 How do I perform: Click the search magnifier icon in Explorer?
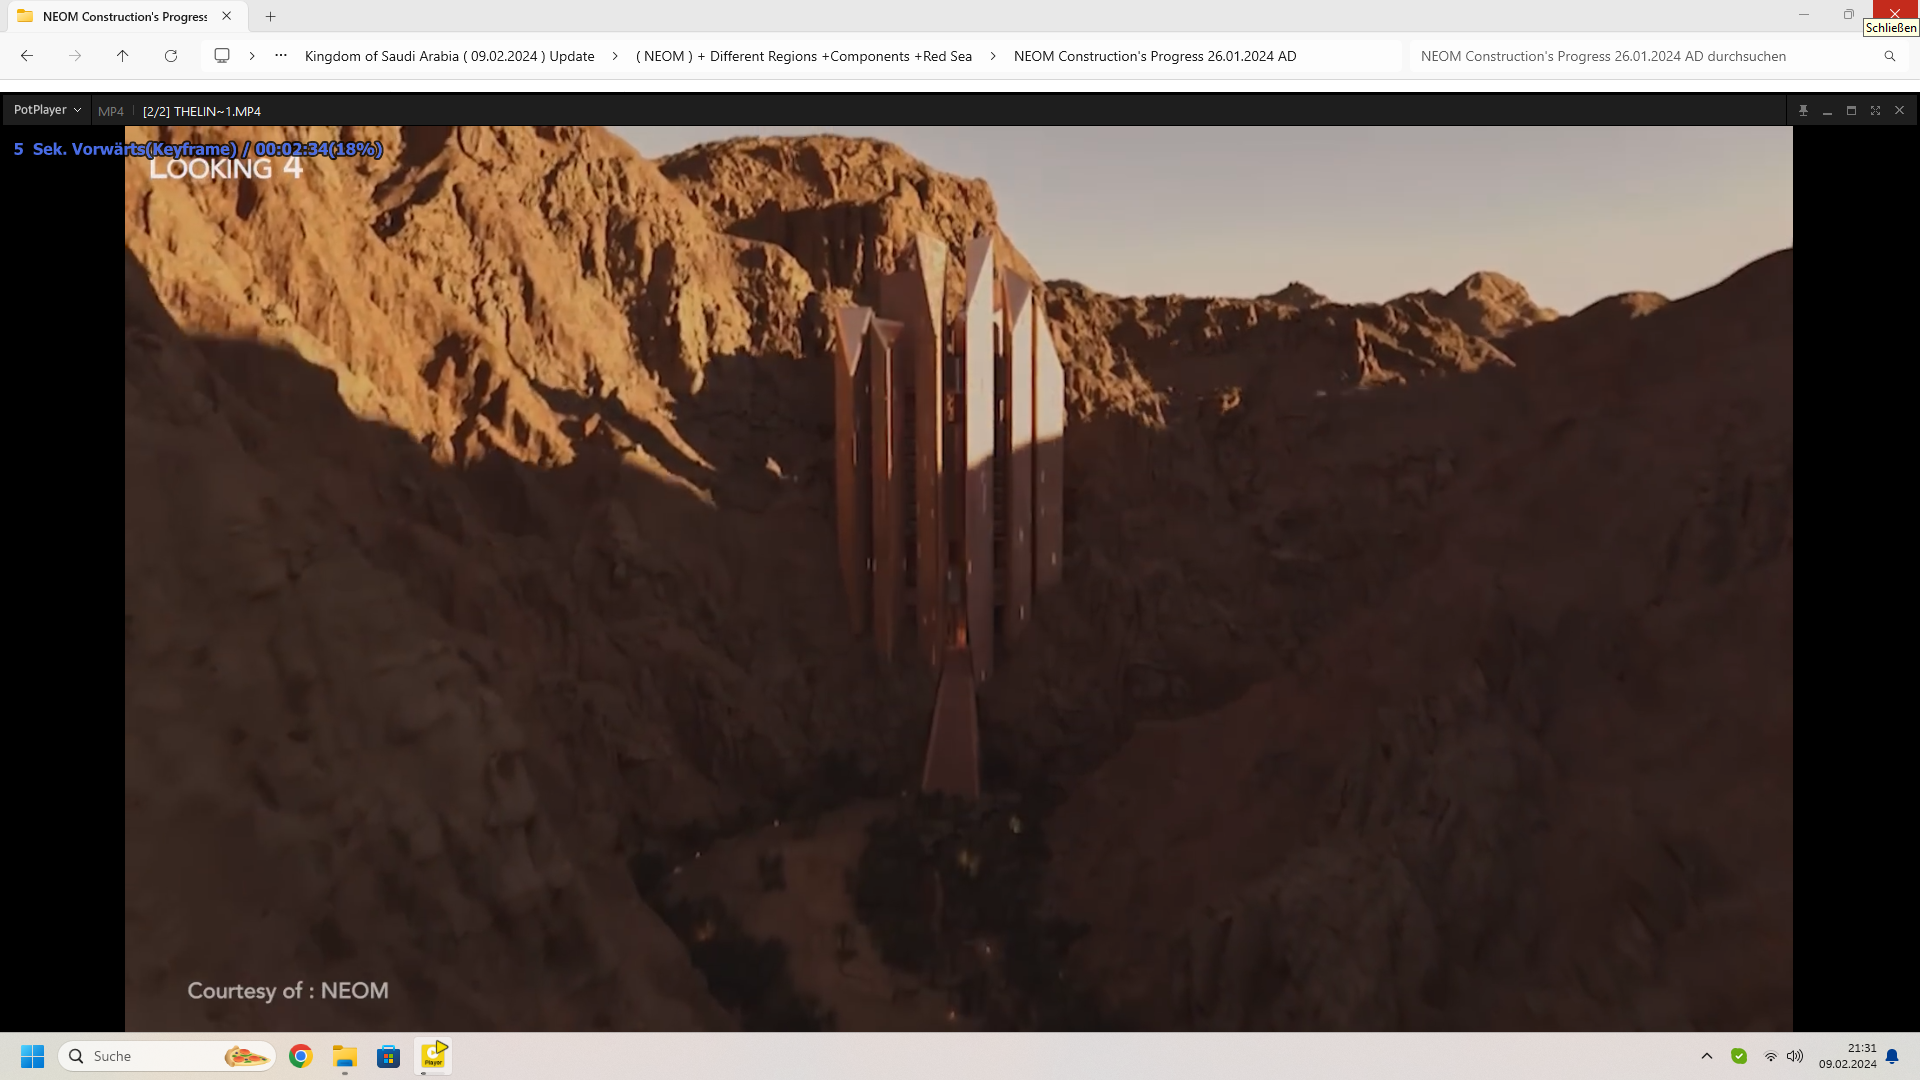pyautogui.click(x=1890, y=56)
